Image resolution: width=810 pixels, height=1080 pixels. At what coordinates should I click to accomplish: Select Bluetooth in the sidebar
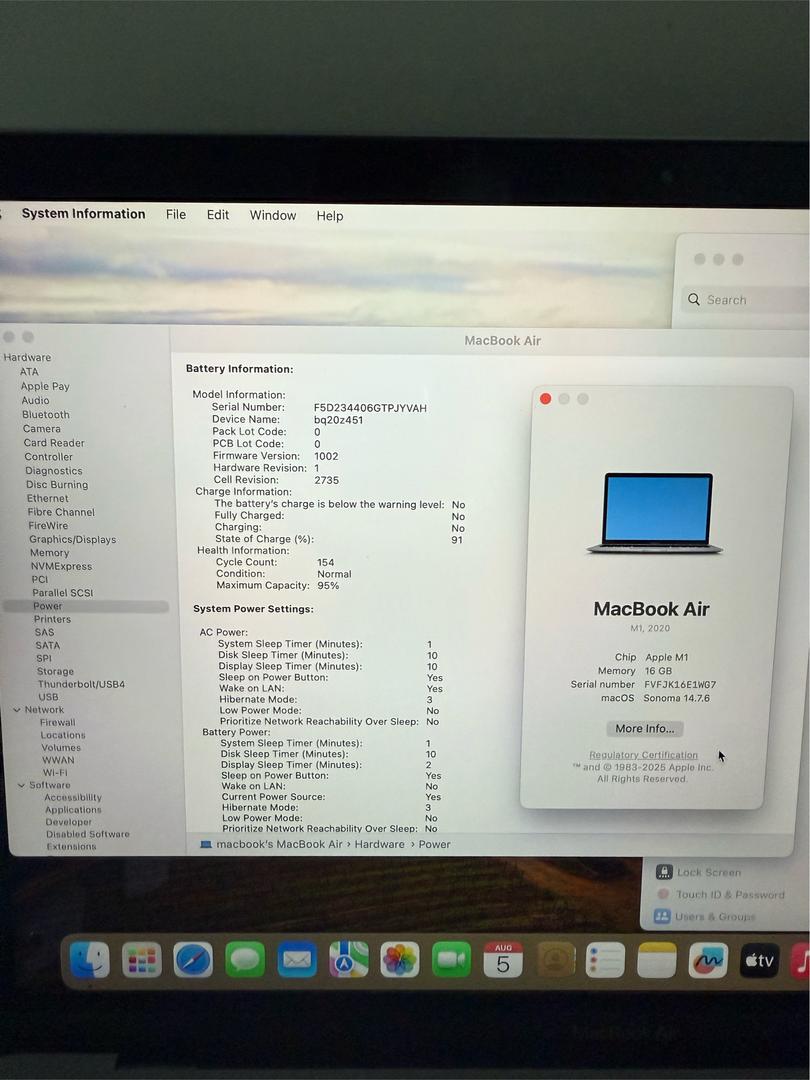[x=45, y=415]
